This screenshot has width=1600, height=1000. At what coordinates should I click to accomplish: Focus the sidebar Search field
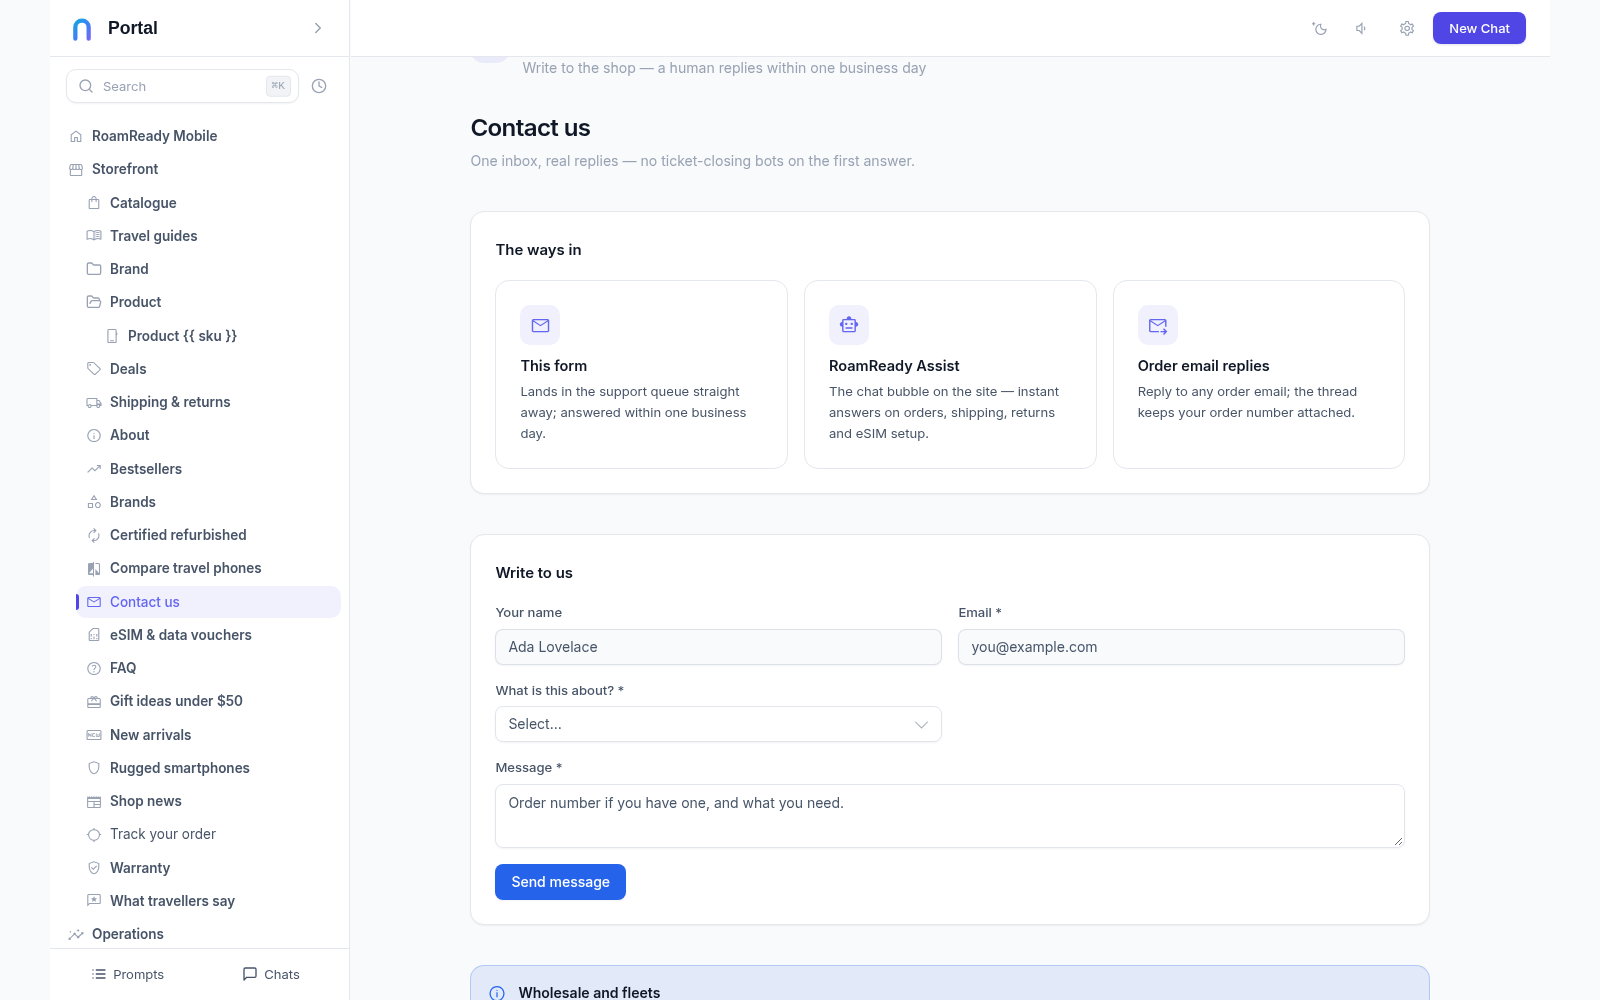pos(182,86)
